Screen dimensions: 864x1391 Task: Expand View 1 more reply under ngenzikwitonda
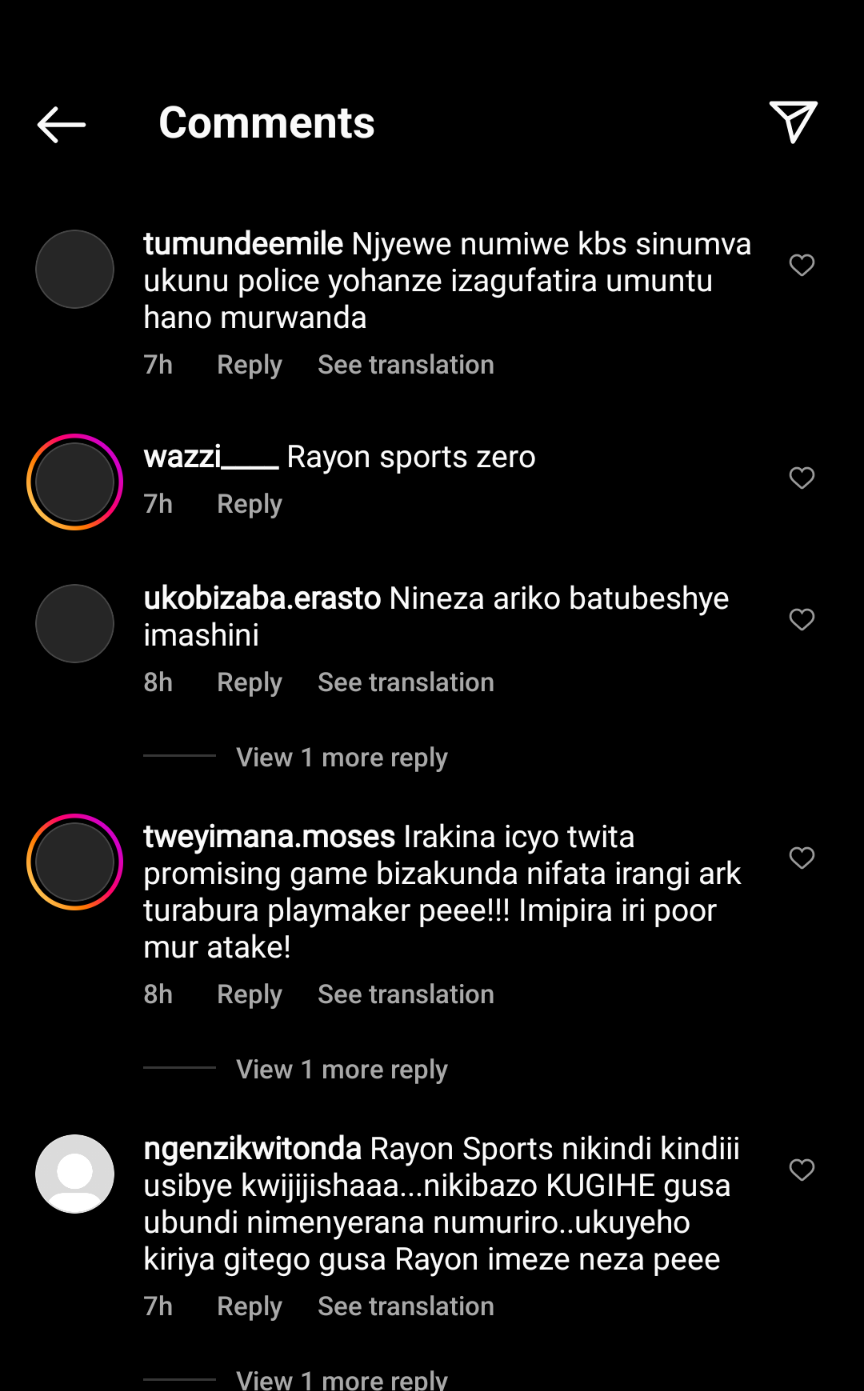(x=341, y=1379)
